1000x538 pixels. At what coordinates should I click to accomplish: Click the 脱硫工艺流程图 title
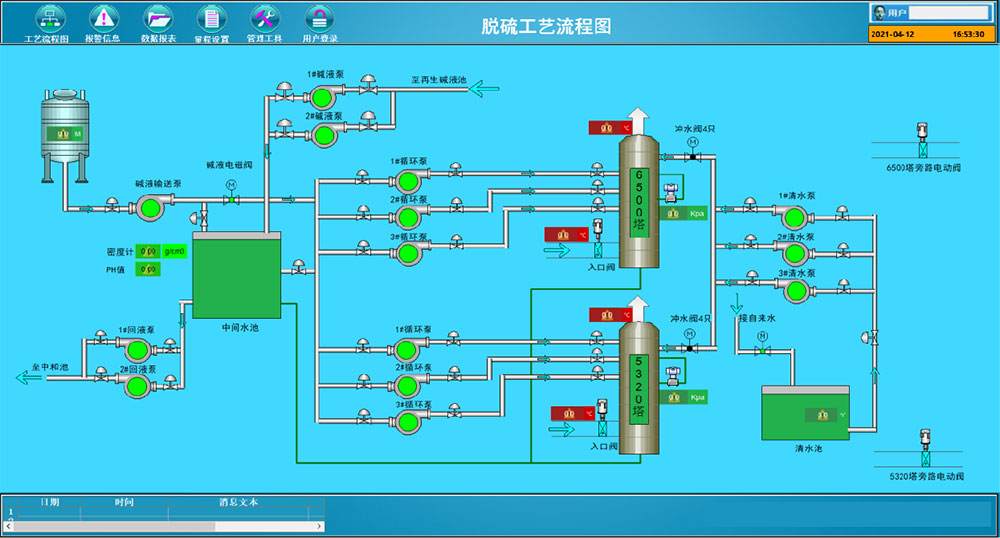click(x=546, y=26)
